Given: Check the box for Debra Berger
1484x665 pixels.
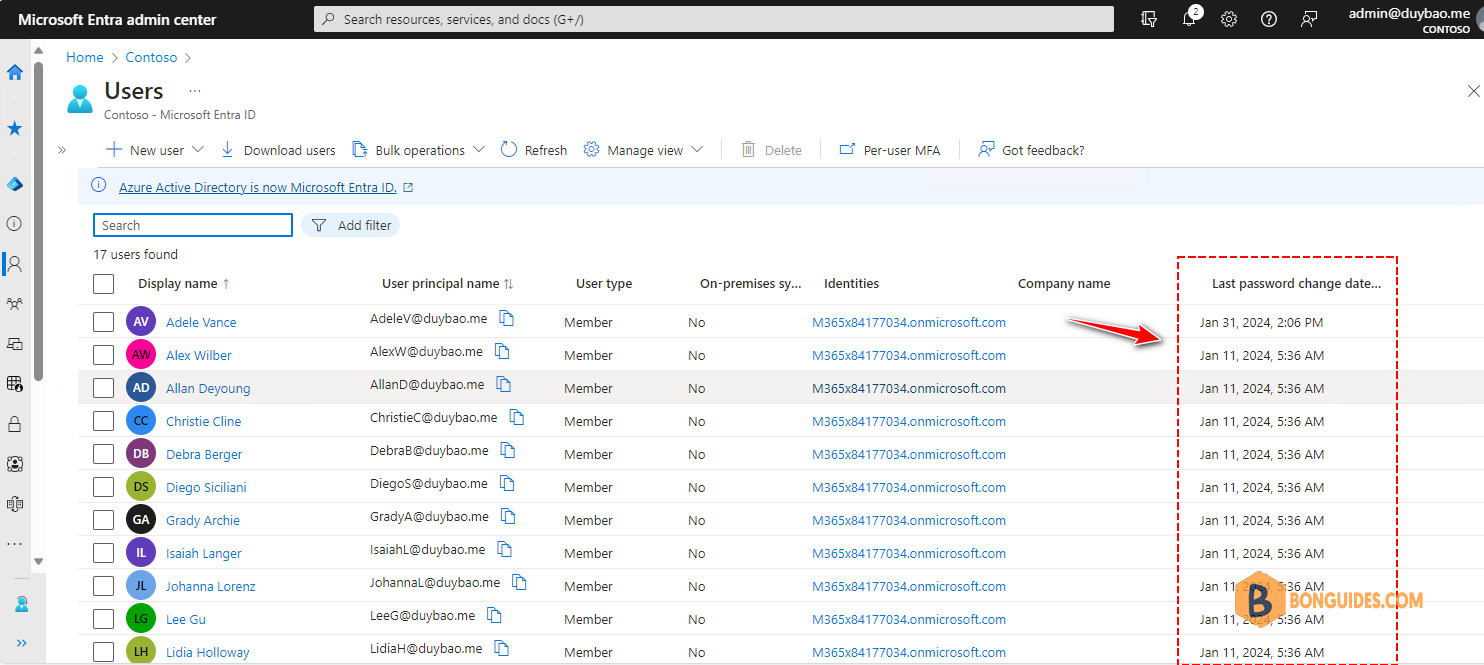Looking at the screenshot, I should (x=104, y=454).
